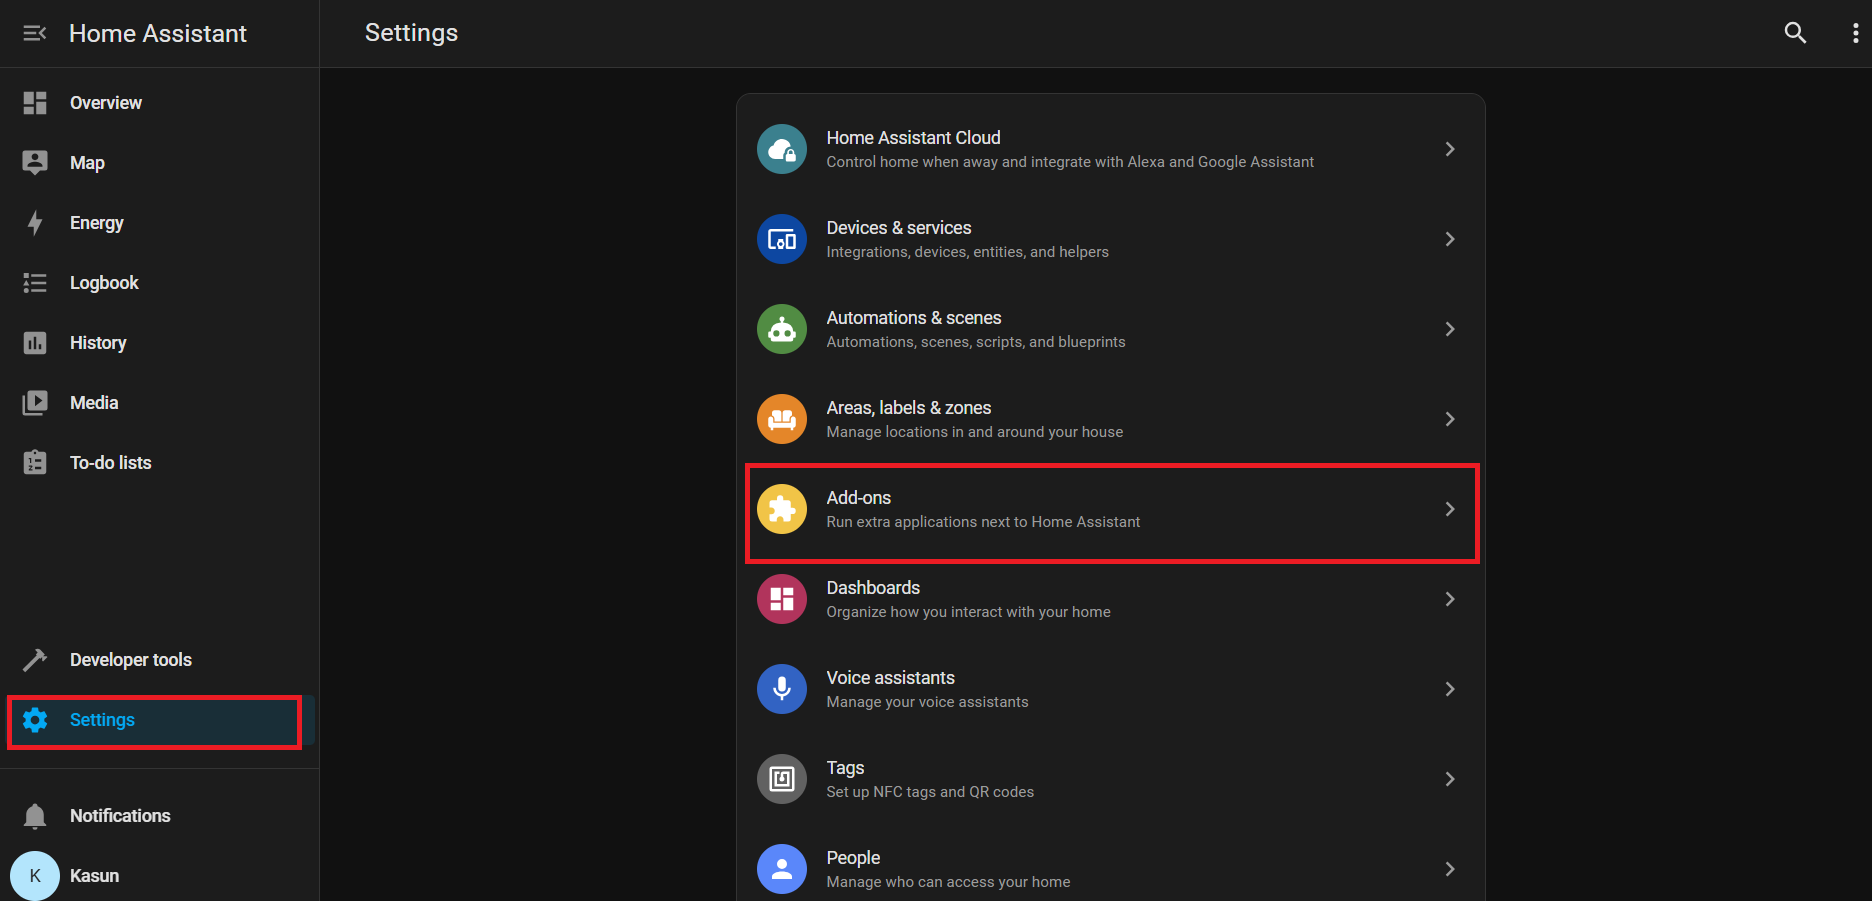The height and width of the screenshot is (901, 1872).
Task: Collapse the sidebar with the hamburger icon
Action: (35, 33)
